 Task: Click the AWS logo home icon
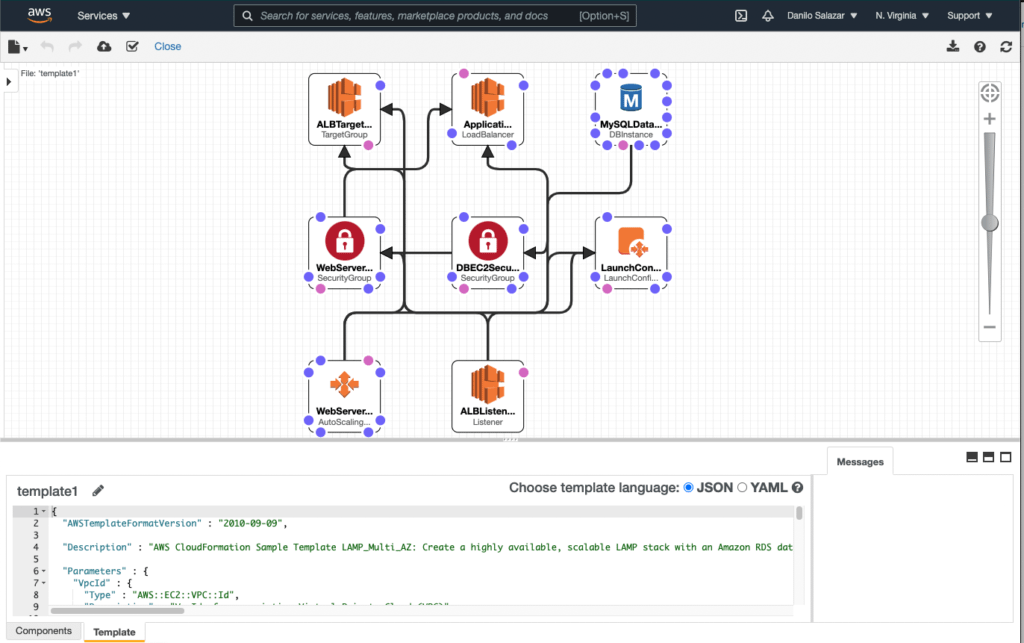40,16
